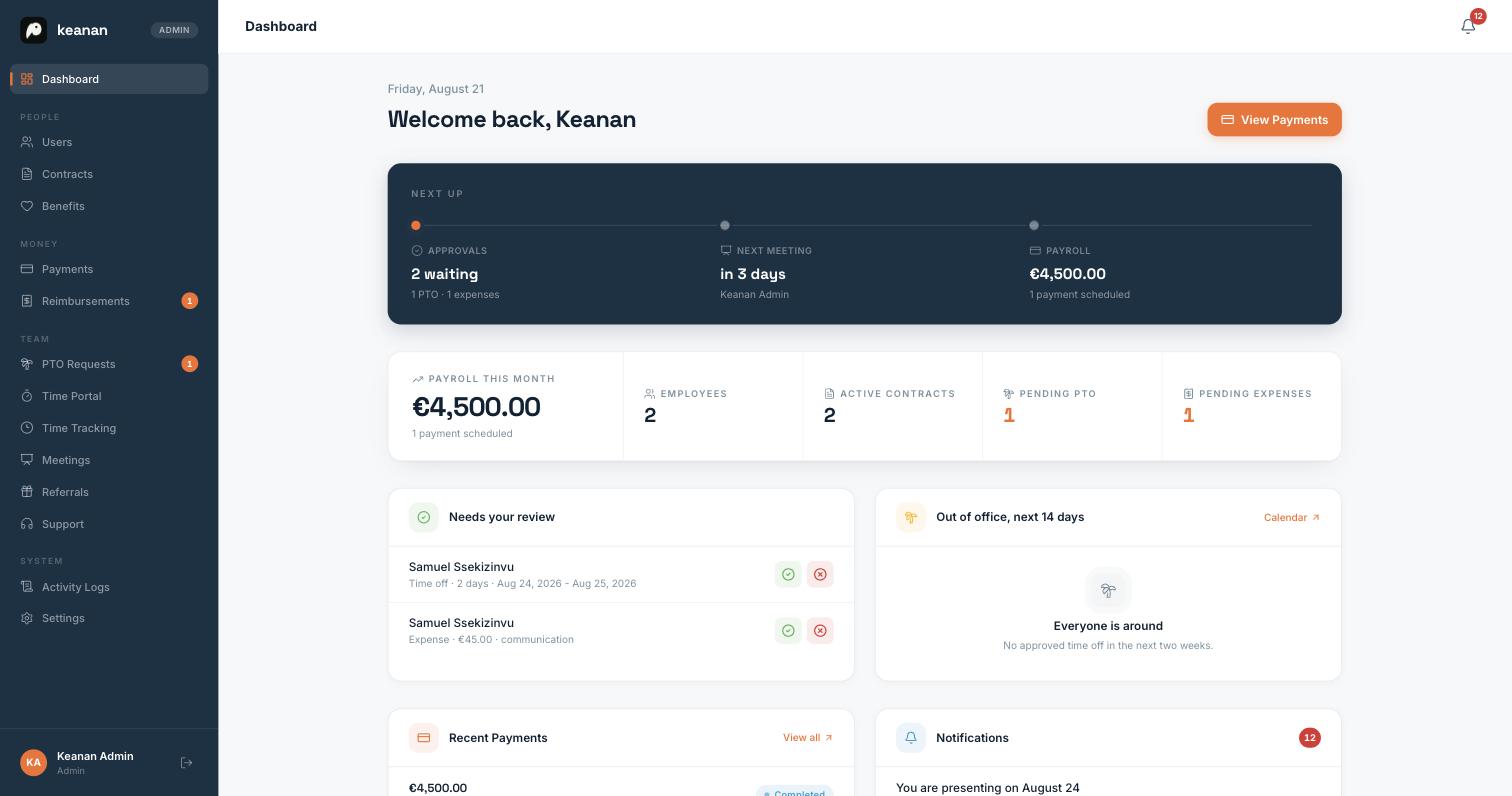This screenshot has width=1512, height=796.
Task: Approve Samuel Ssekizinvu's €45.00 expense
Action: click(788, 630)
